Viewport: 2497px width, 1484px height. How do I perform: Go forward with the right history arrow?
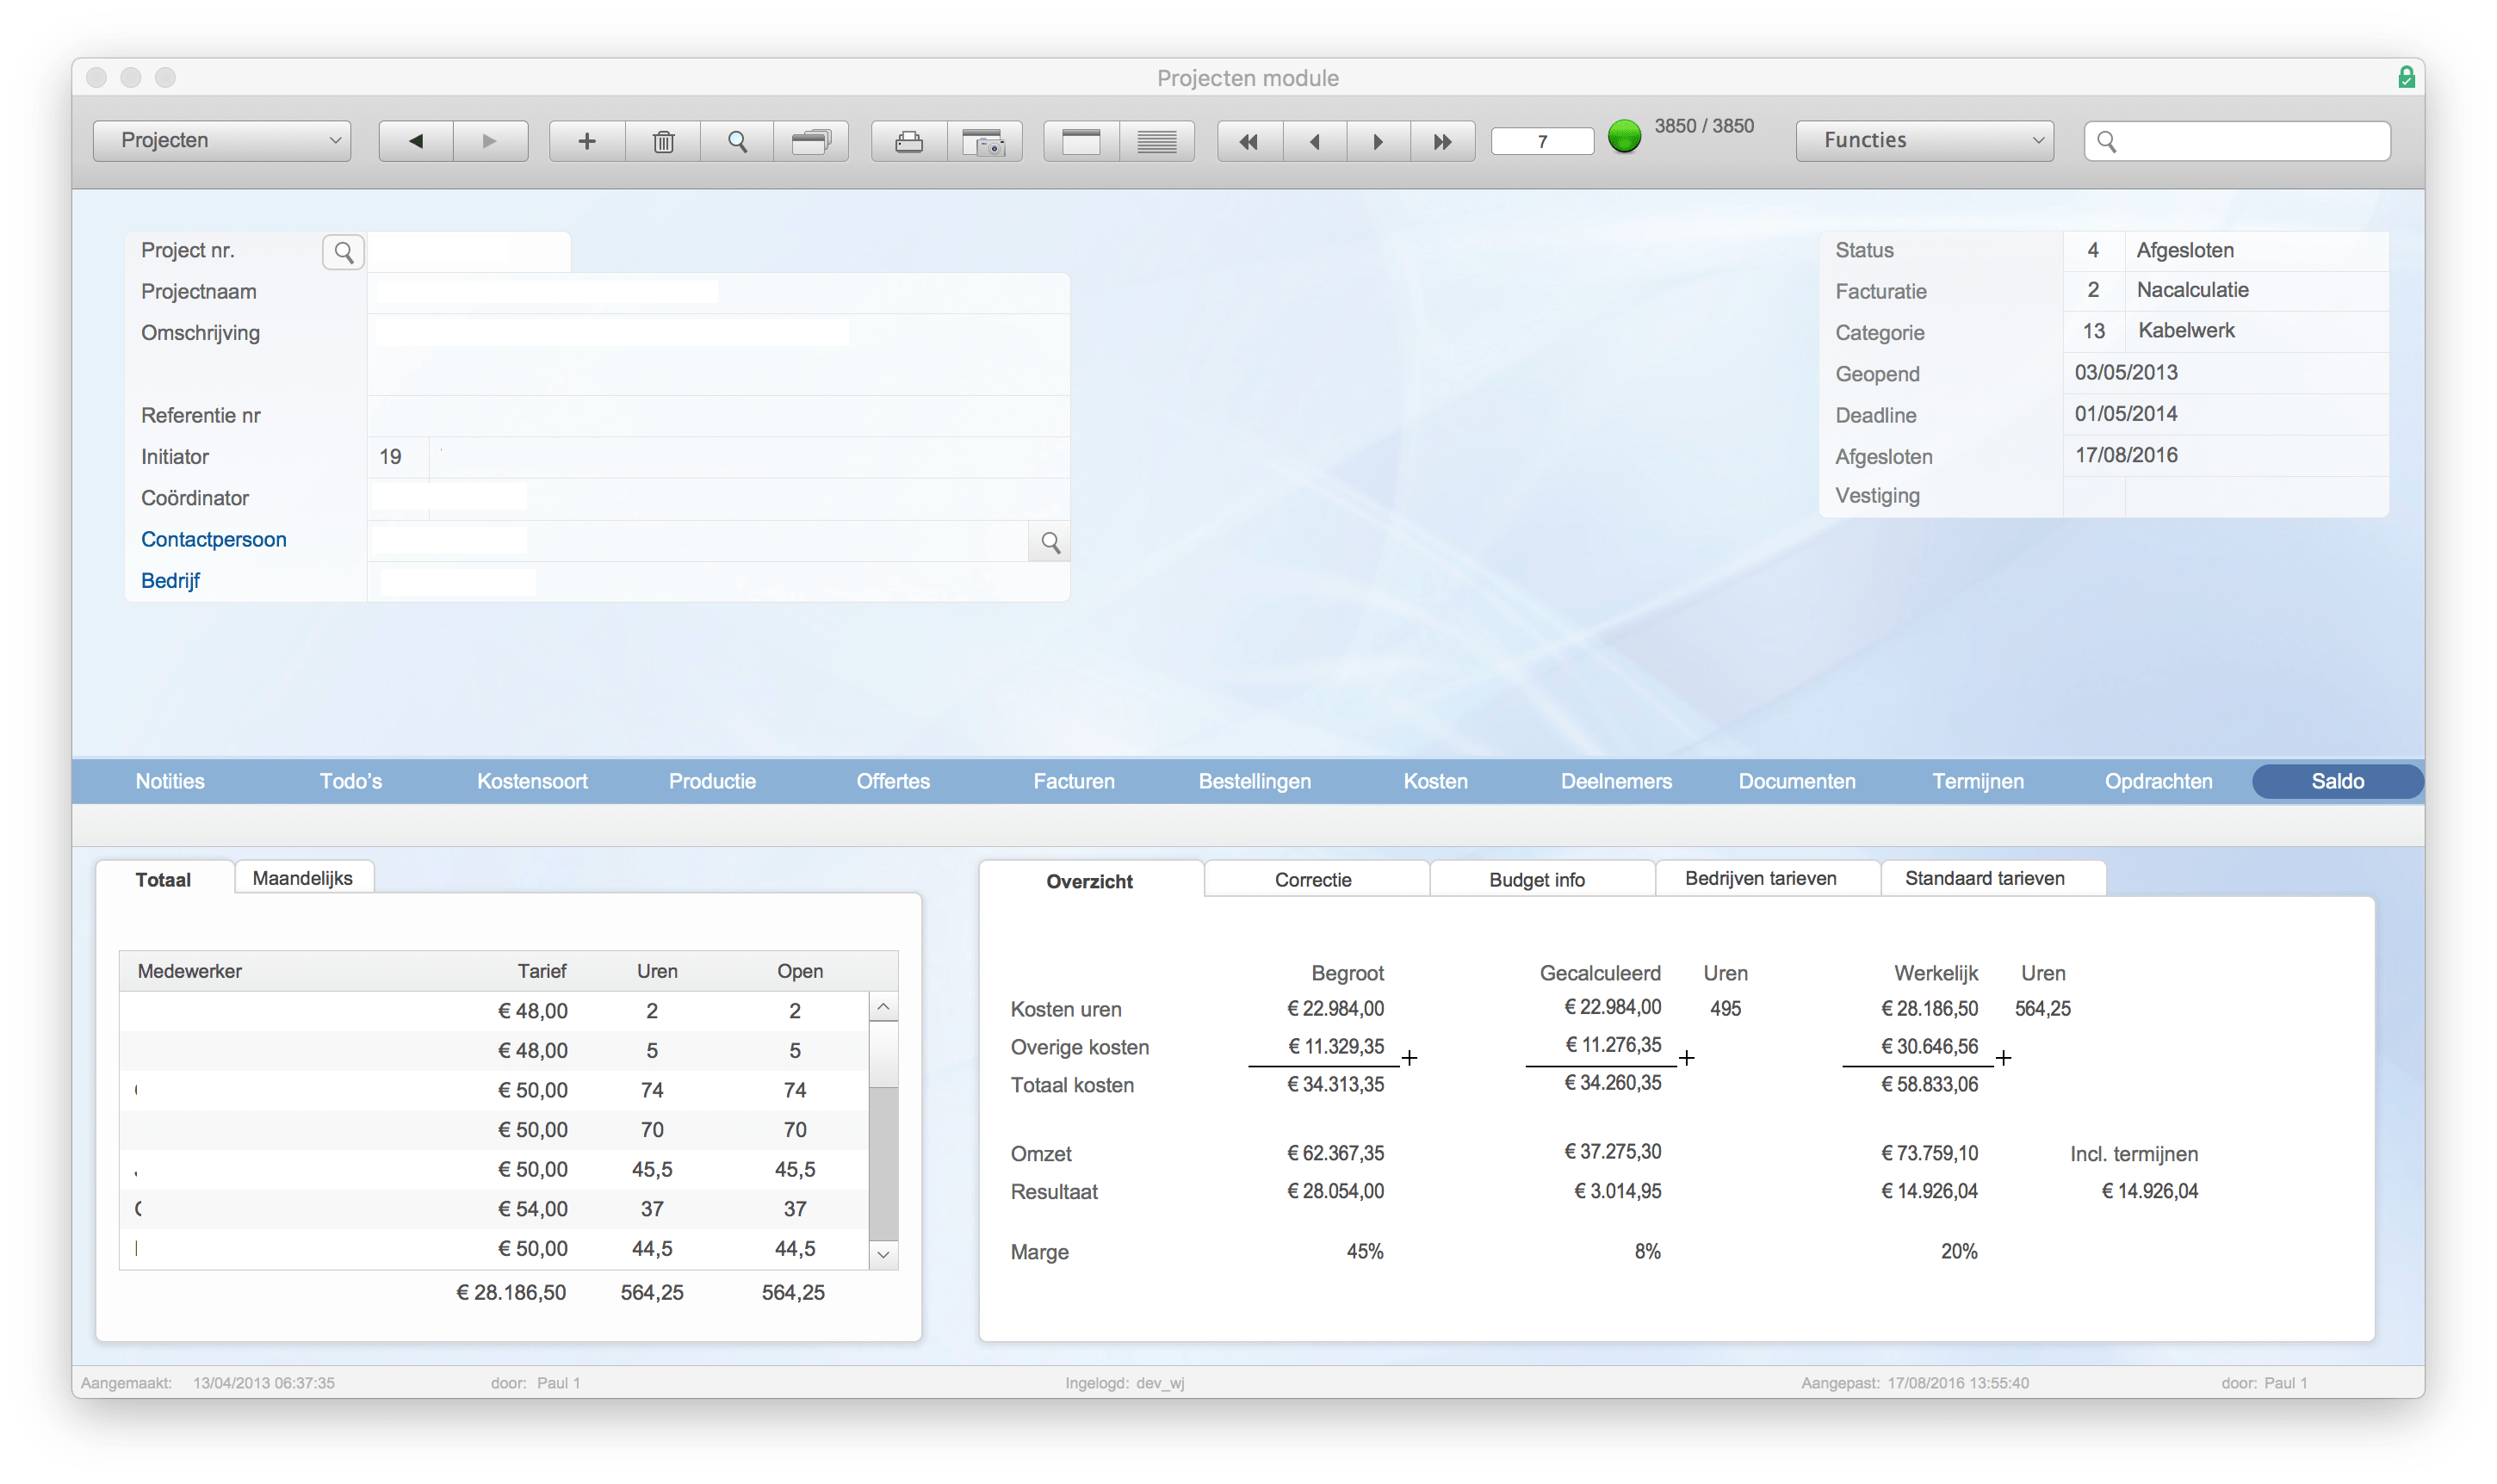pyautogui.click(x=490, y=141)
